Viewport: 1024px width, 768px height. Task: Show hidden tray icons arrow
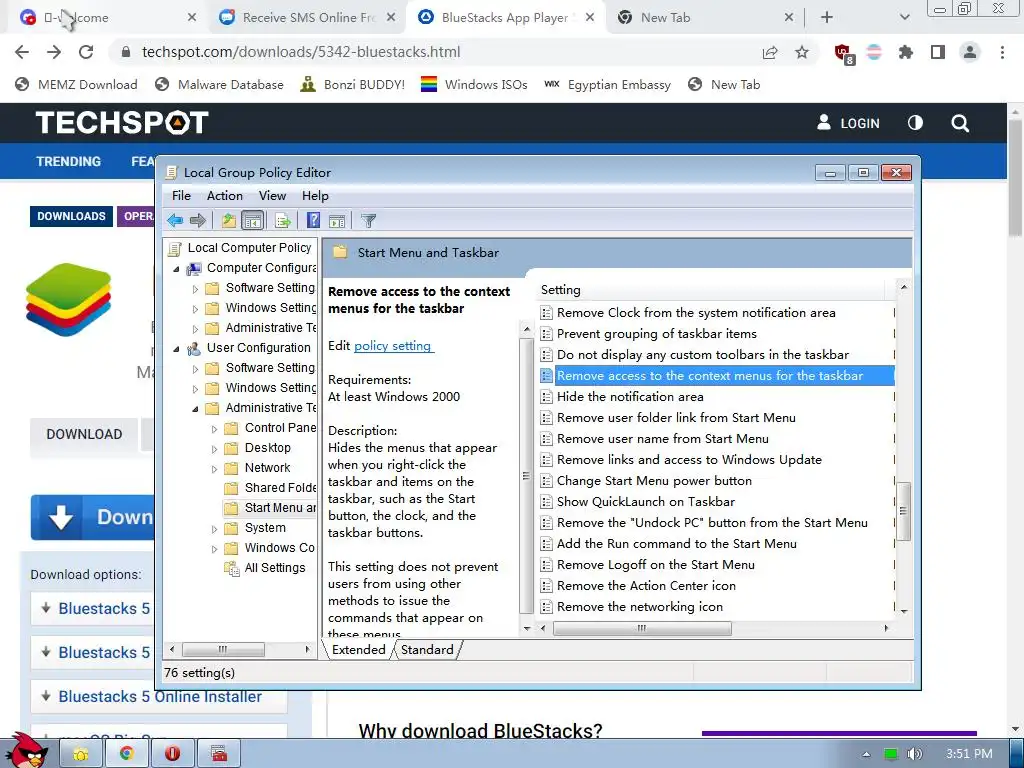coord(866,754)
